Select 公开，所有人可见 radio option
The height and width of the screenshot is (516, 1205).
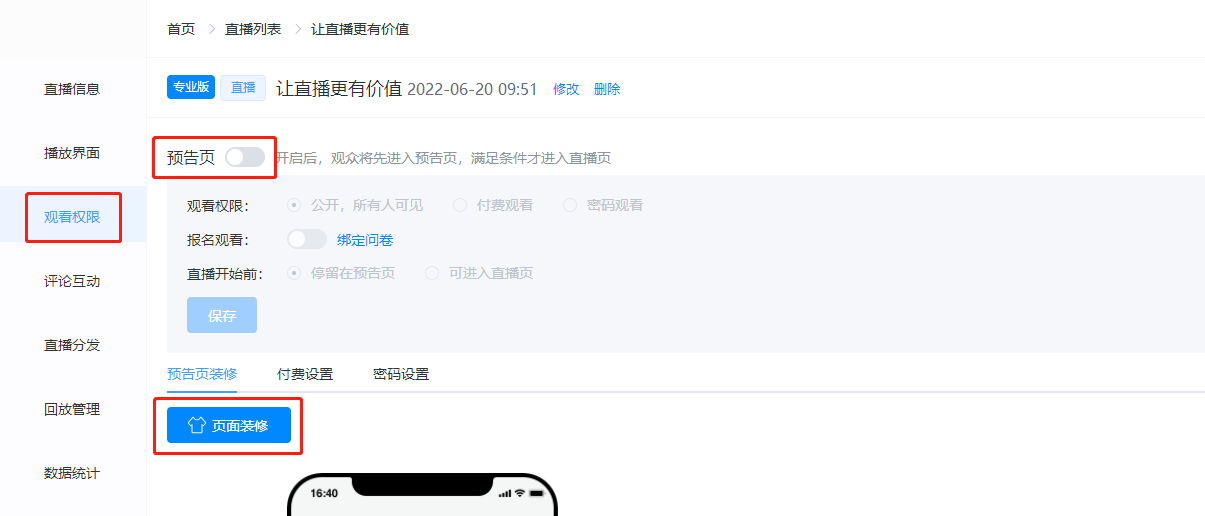tap(355, 205)
